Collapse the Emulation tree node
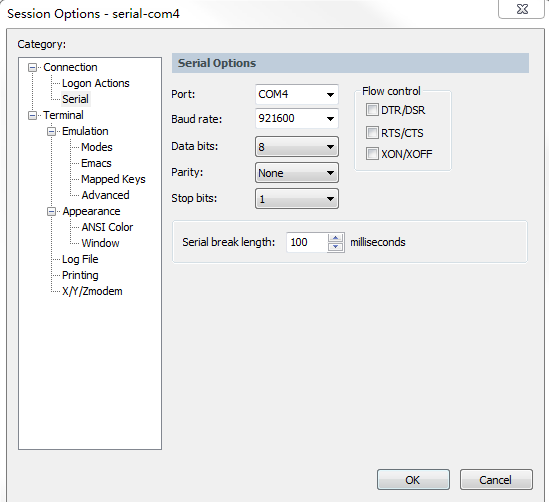The image size is (549, 502). (51, 131)
